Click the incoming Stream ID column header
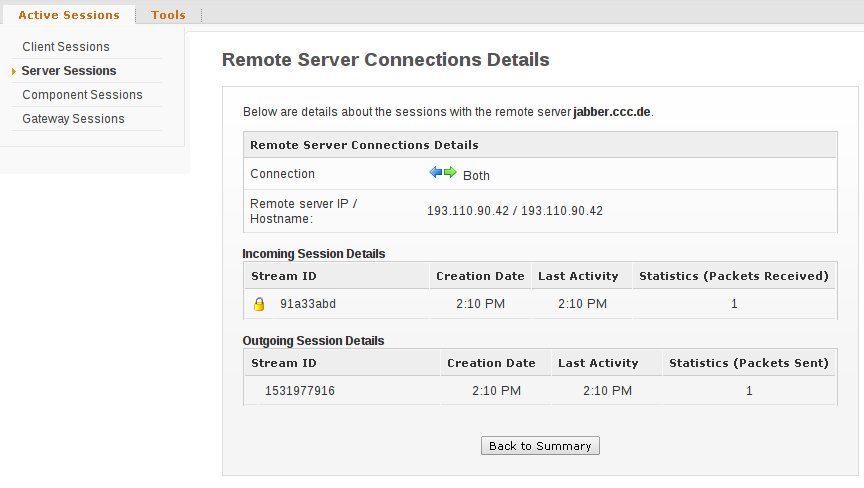 tap(284, 276)
